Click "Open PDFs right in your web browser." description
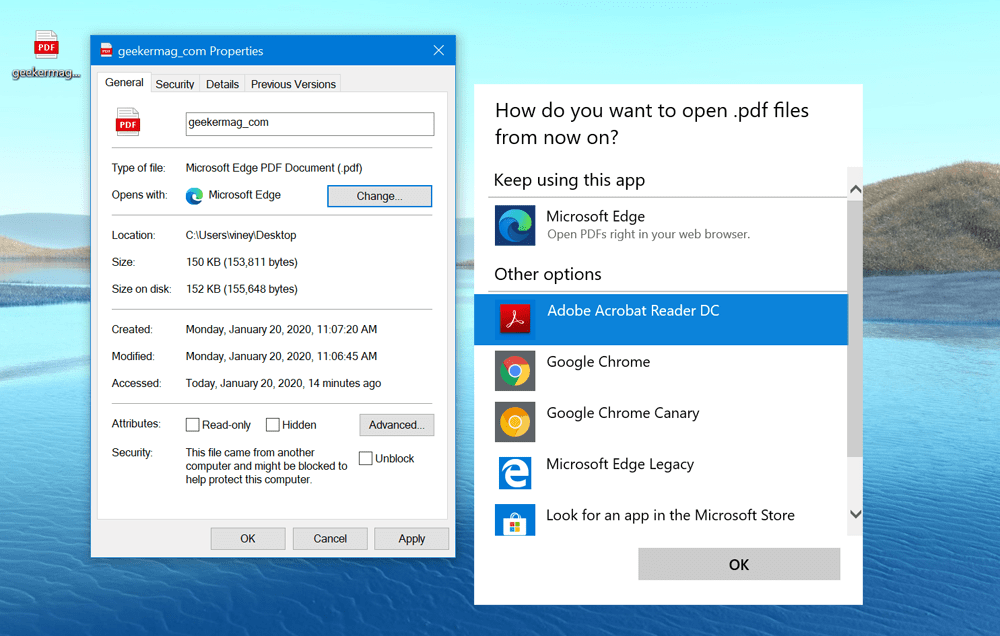Screen dimensions: 1000x636 (x=649, y=234)
